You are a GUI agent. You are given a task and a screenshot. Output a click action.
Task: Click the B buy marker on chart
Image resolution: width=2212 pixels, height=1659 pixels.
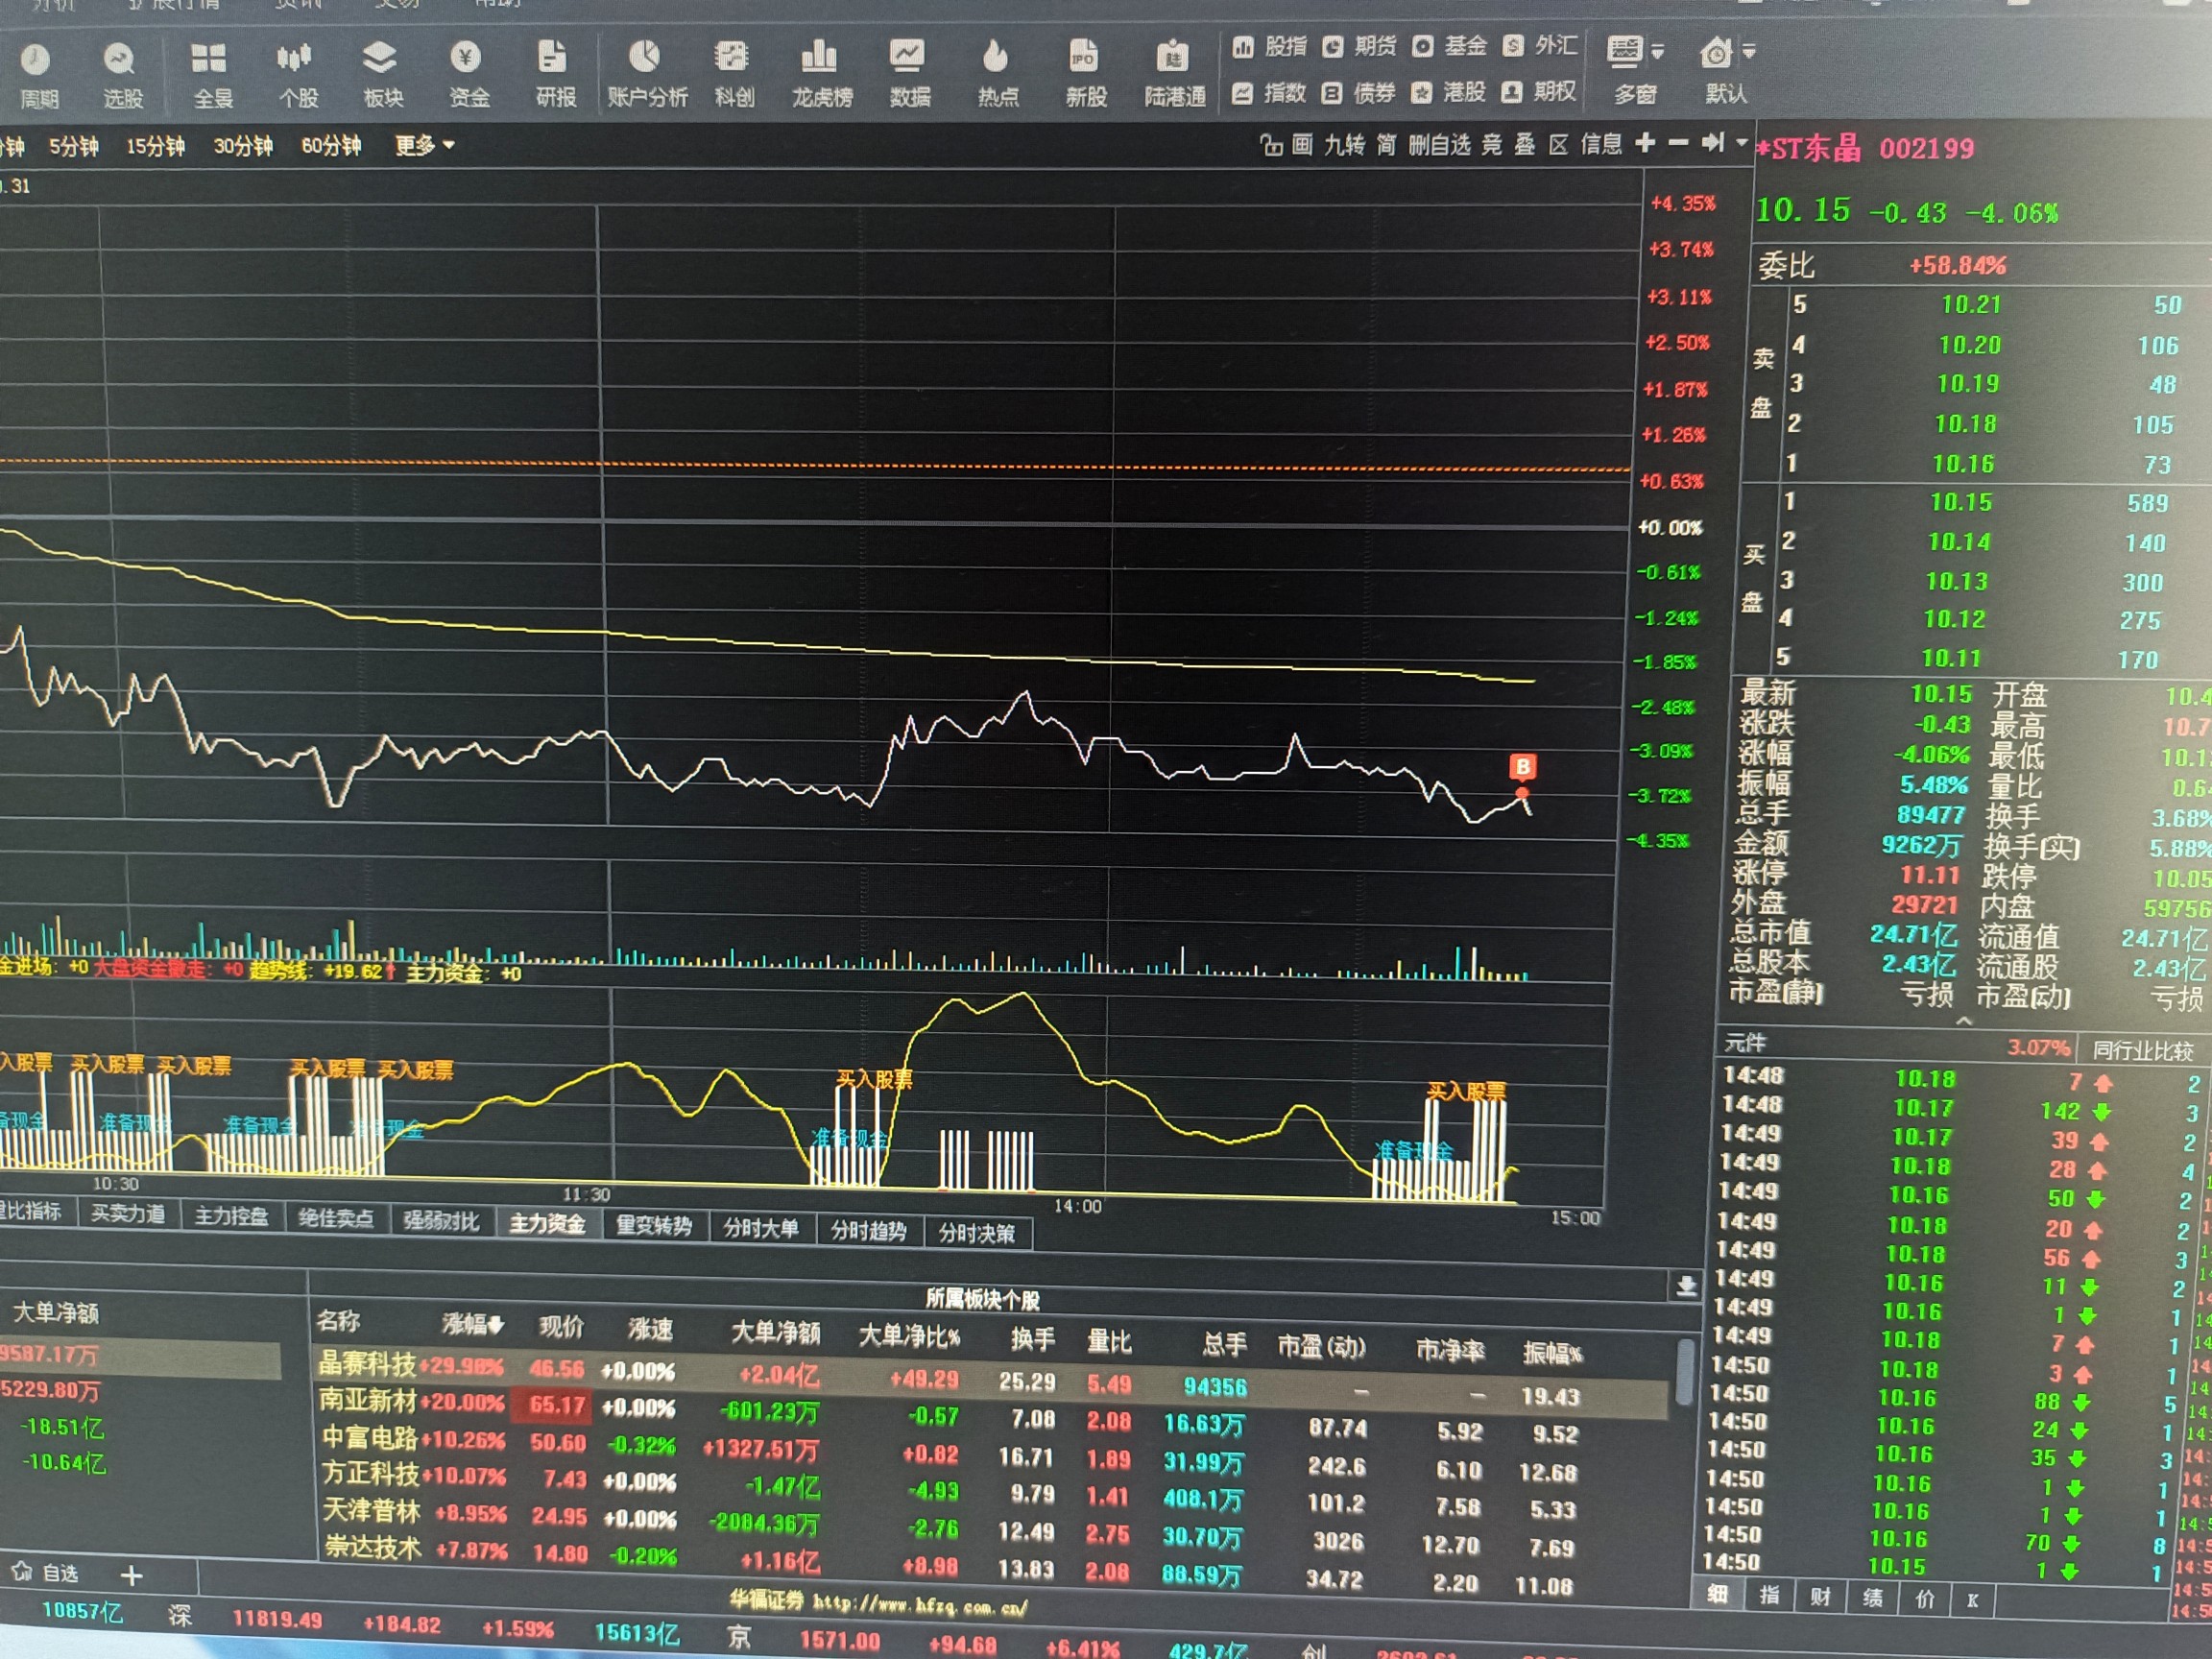1522,767
